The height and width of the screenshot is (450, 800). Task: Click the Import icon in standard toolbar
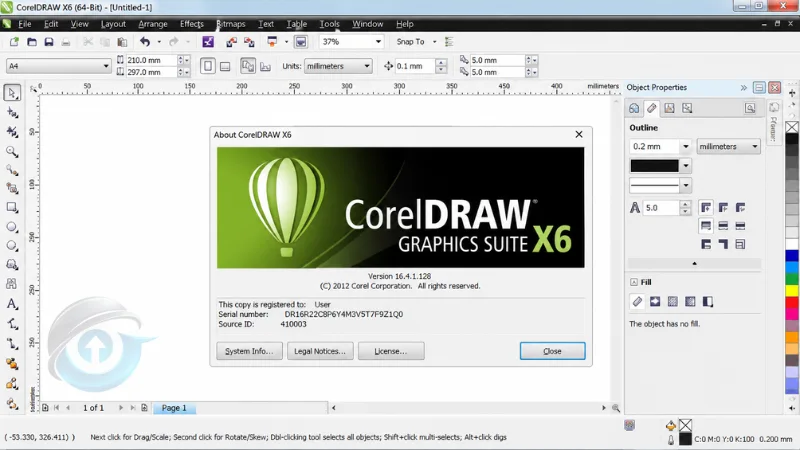click(231, 42)
